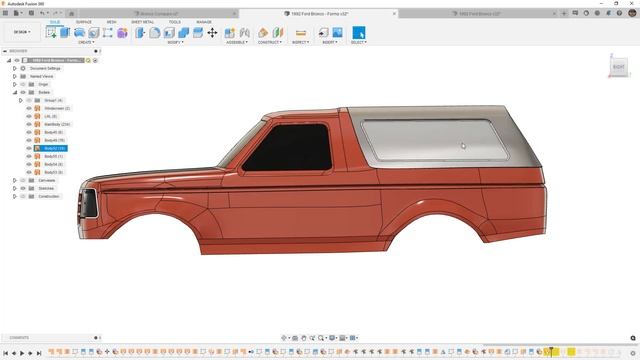Collapse the Comments panel
Viewport: 640px width, 360px height.
[x=96, y=338]
